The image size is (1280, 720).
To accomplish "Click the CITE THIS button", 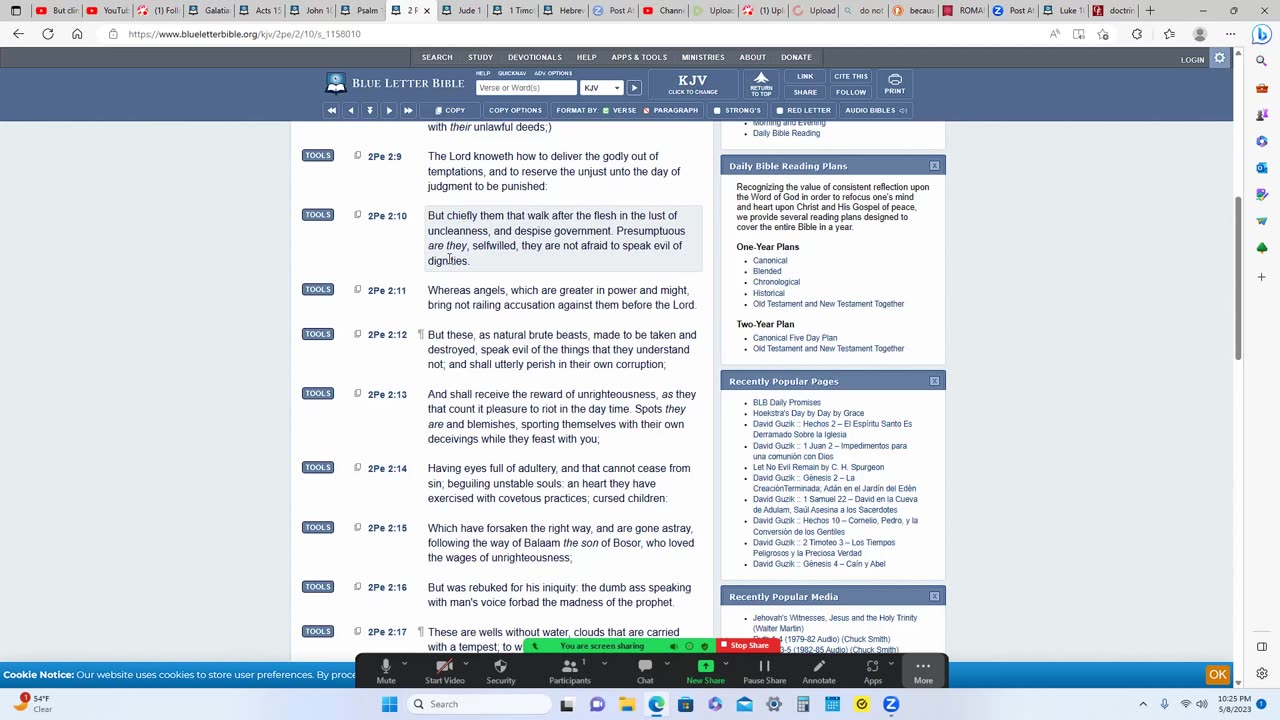I will click(851, 76).
